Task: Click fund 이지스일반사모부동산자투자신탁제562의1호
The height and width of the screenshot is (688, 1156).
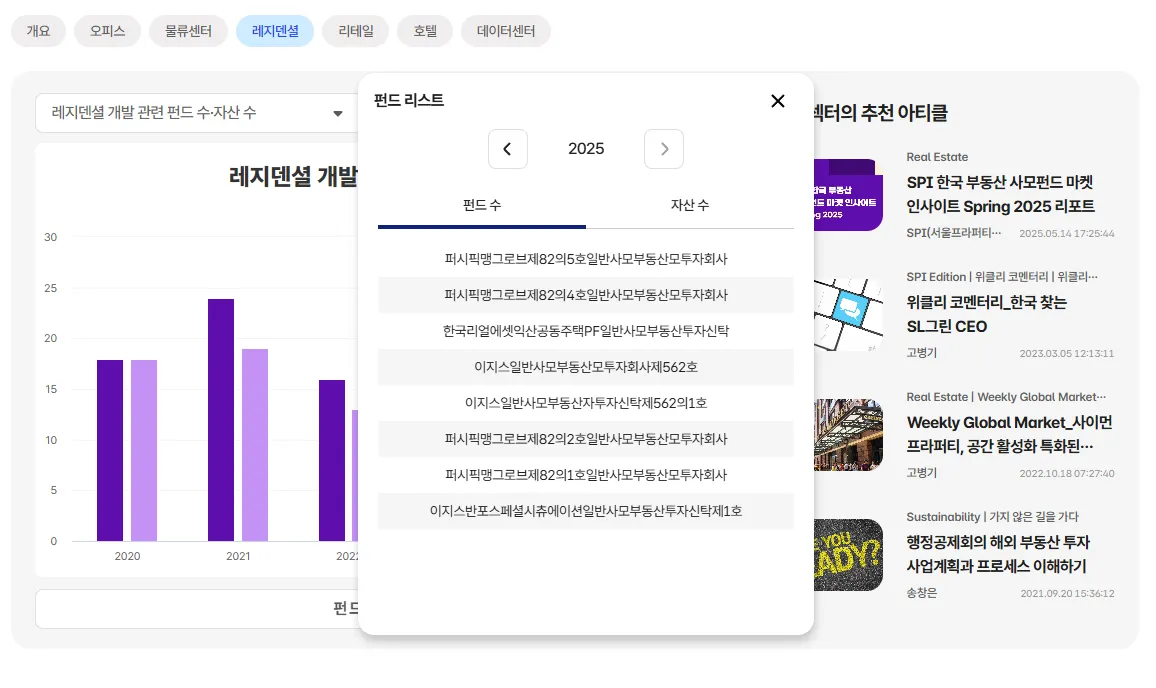Action: 586,403
